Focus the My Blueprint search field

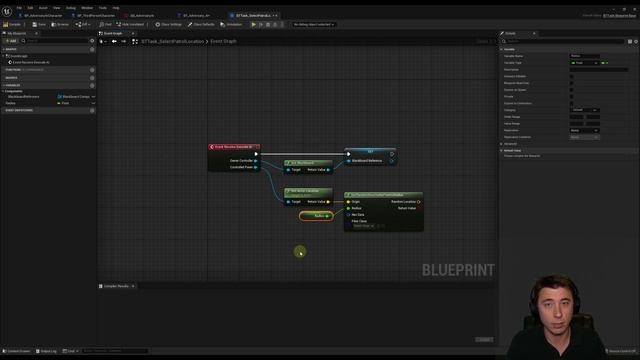(56, 41)
